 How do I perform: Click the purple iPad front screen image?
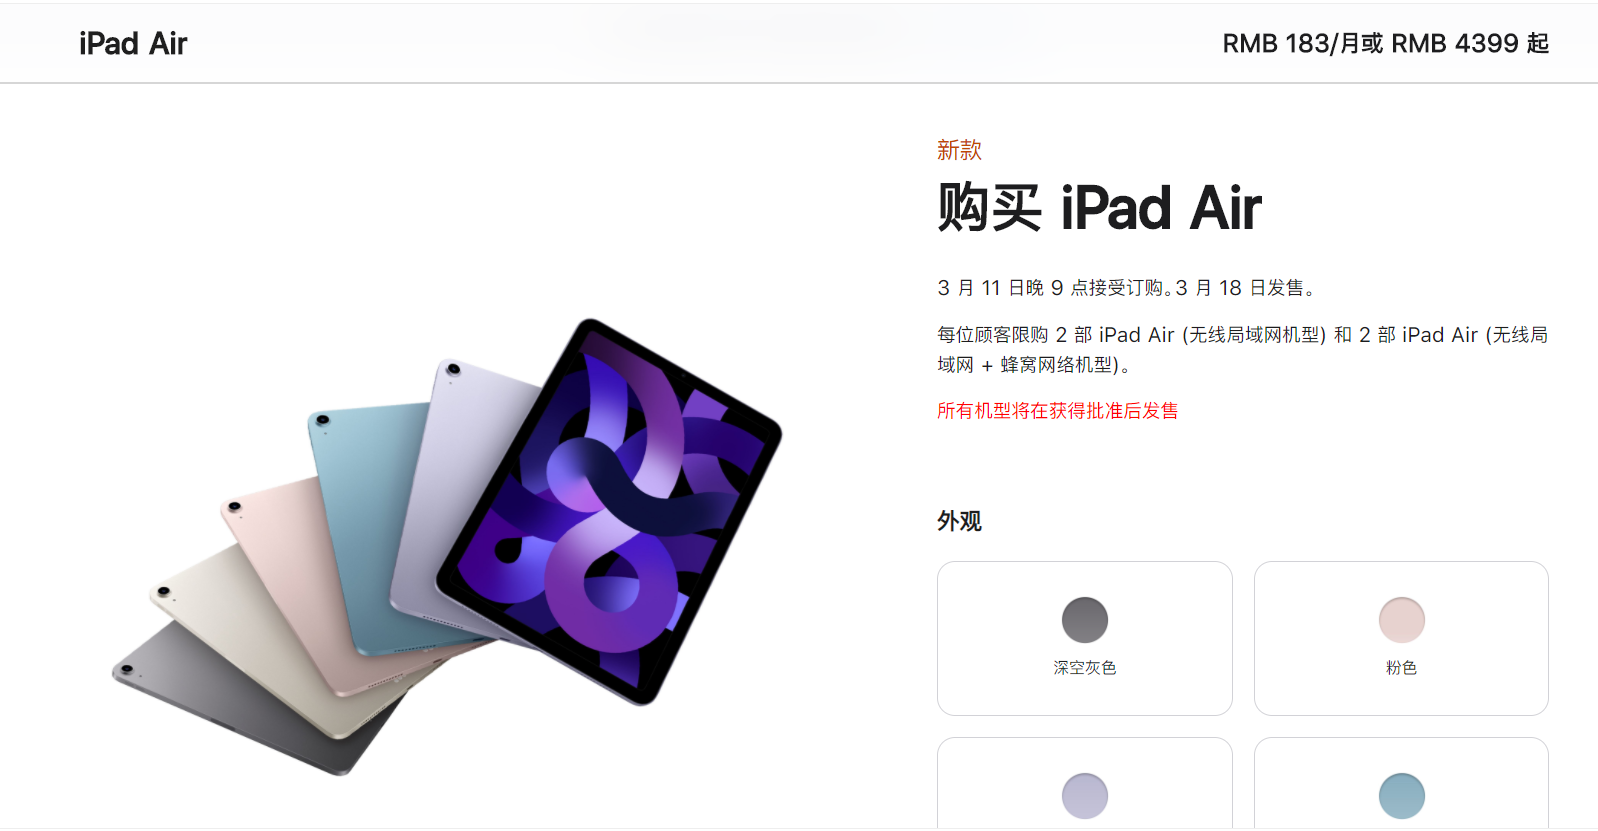click(x=610, y=511)
